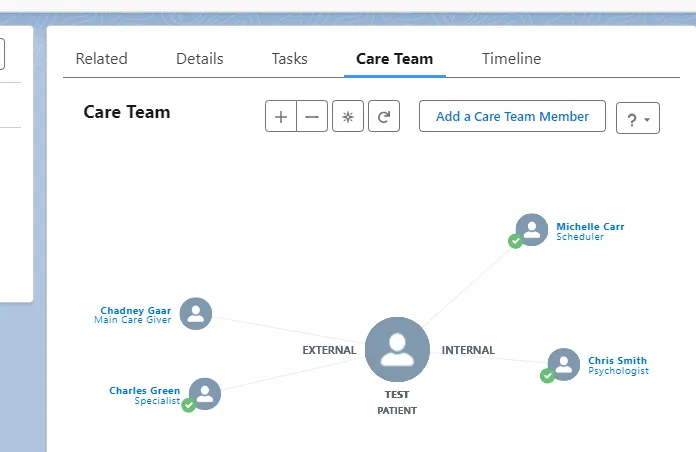Open the Tasks tab

coord(289,59)
